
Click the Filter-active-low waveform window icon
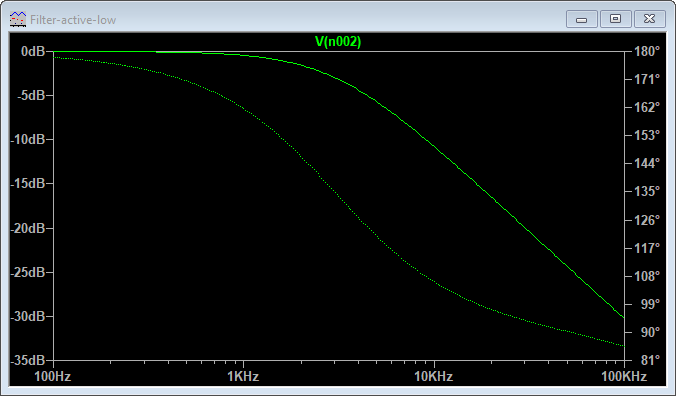coord(18,19)
